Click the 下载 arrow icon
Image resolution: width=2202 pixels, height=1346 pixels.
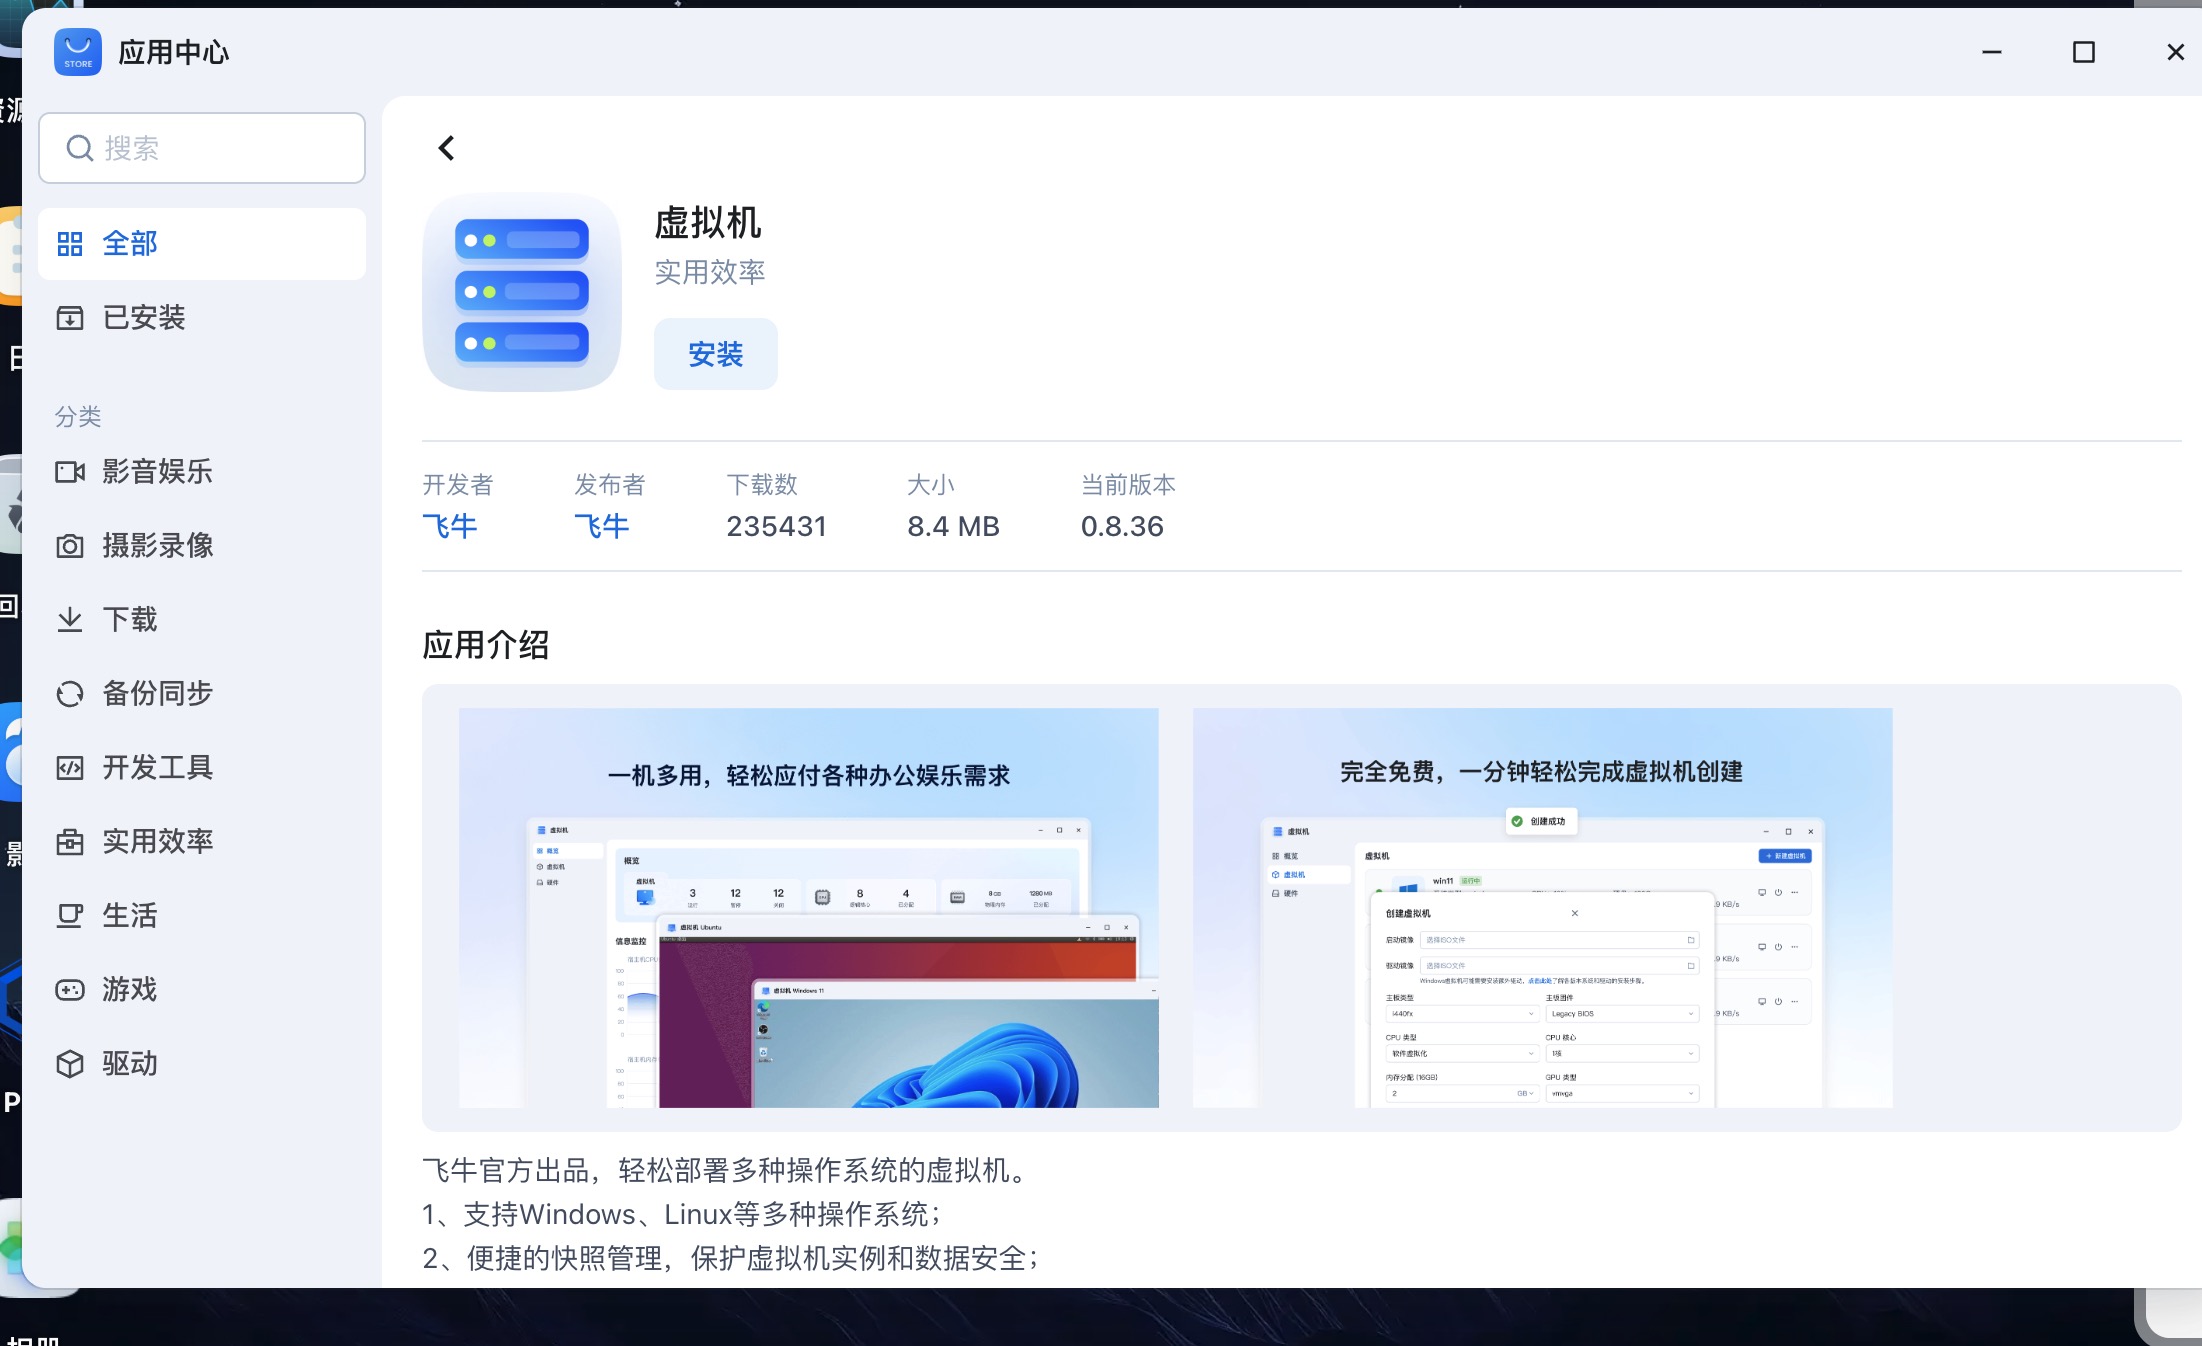[x=70, y=620]
